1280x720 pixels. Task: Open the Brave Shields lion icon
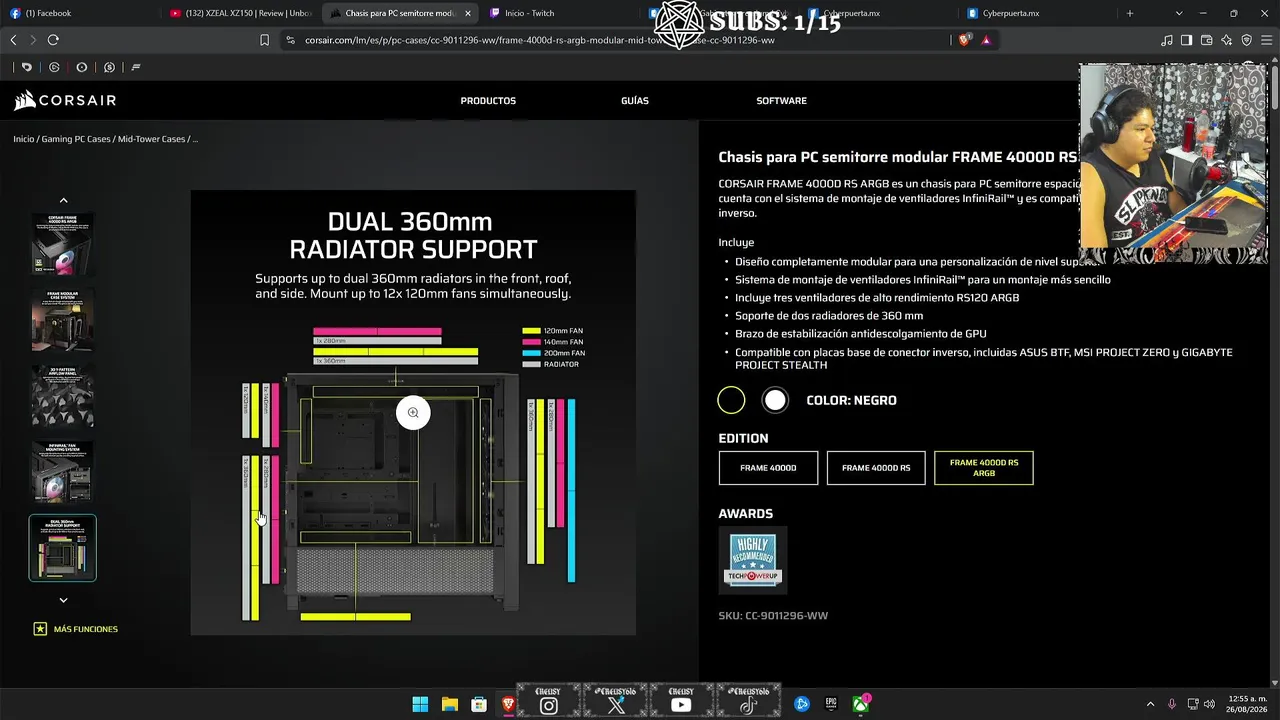pyautogui.click(x=964, y=40)
